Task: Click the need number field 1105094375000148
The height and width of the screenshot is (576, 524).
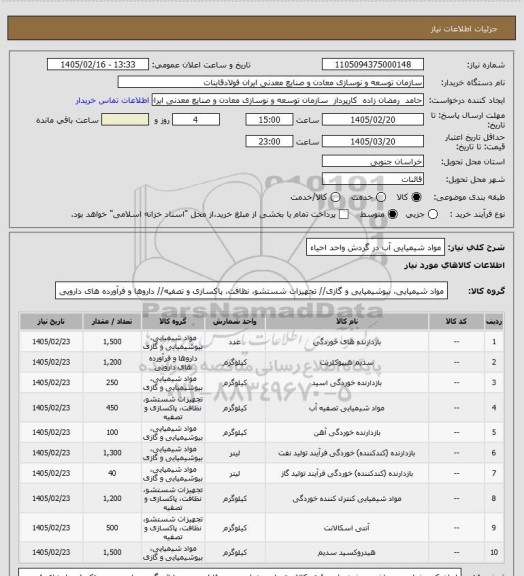Action: [x=373, y=65]
